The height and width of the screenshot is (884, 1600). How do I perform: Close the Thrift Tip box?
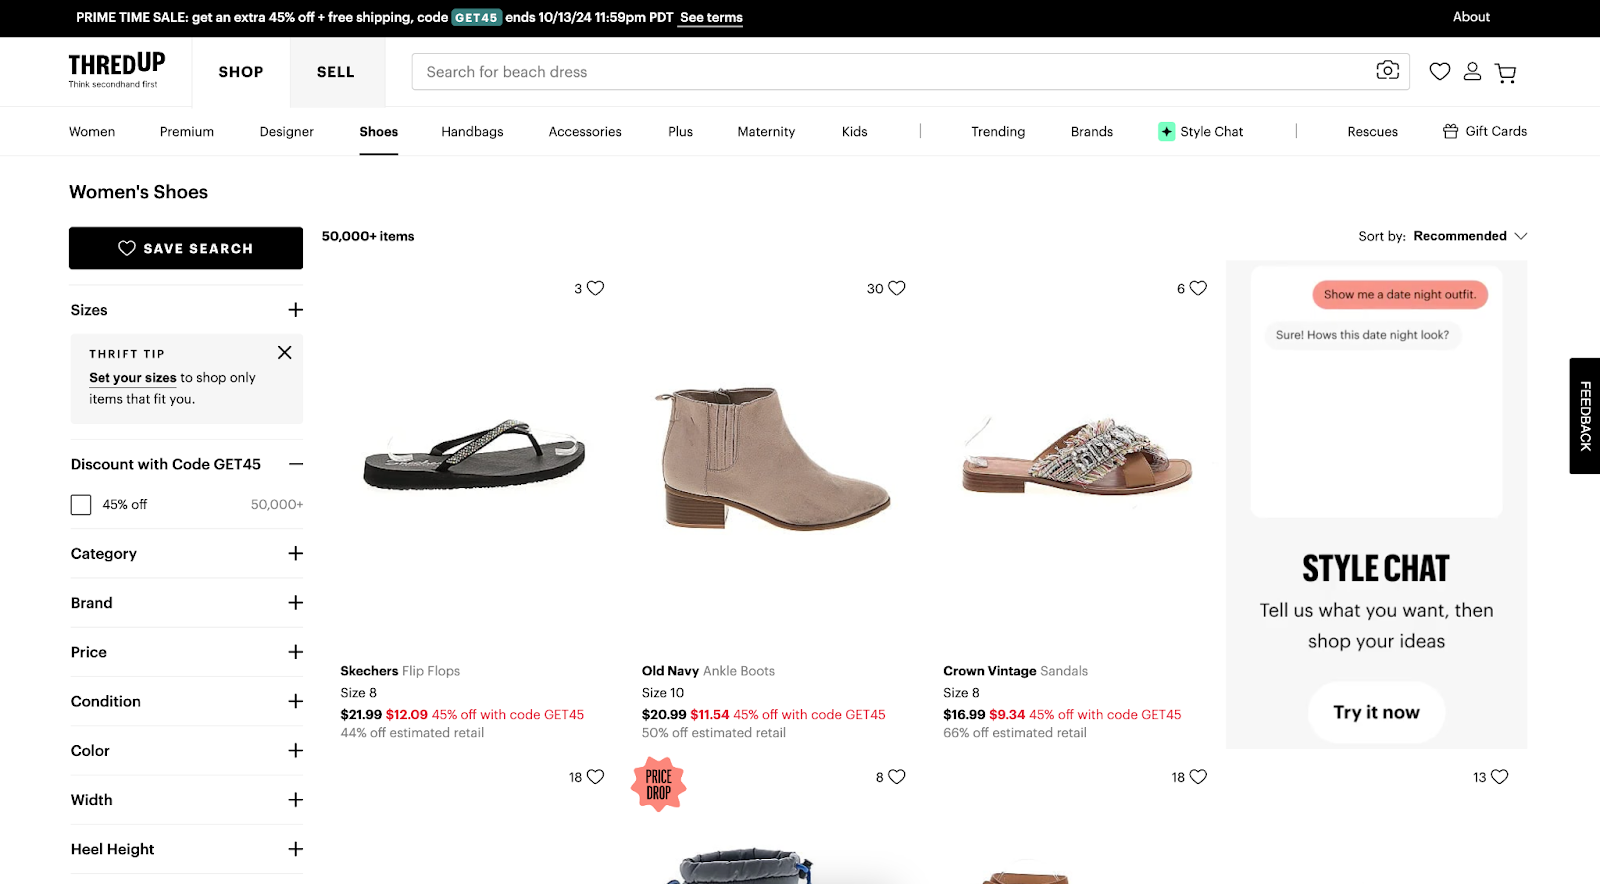tap(285, 352)
